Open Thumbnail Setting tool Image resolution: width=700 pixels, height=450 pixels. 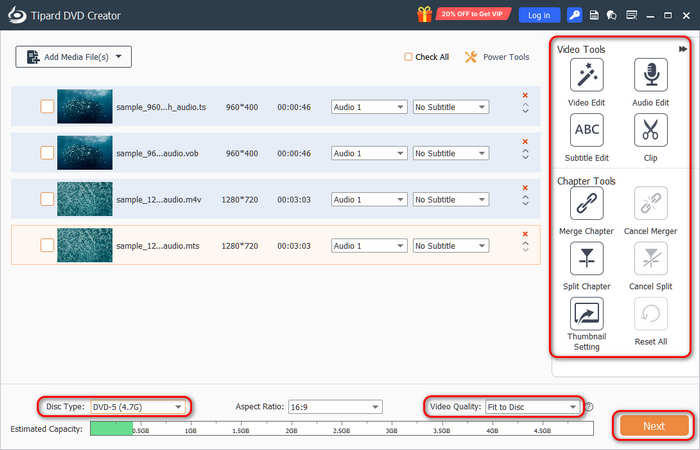coord(587,314)
